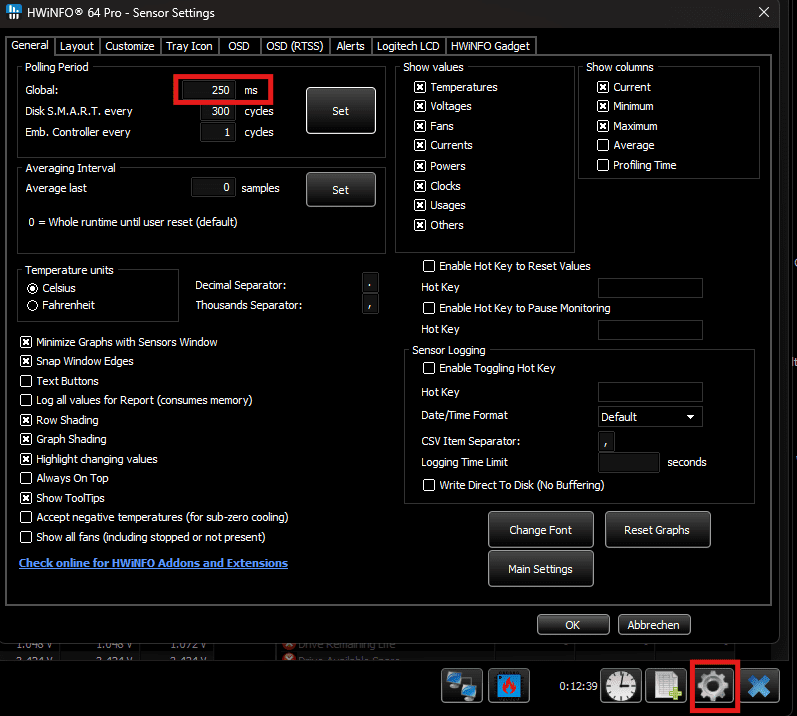This screenshot has height=716, width=797.
Task: Toggle the Currents checkbox
Action: click(x=420, y=145)
